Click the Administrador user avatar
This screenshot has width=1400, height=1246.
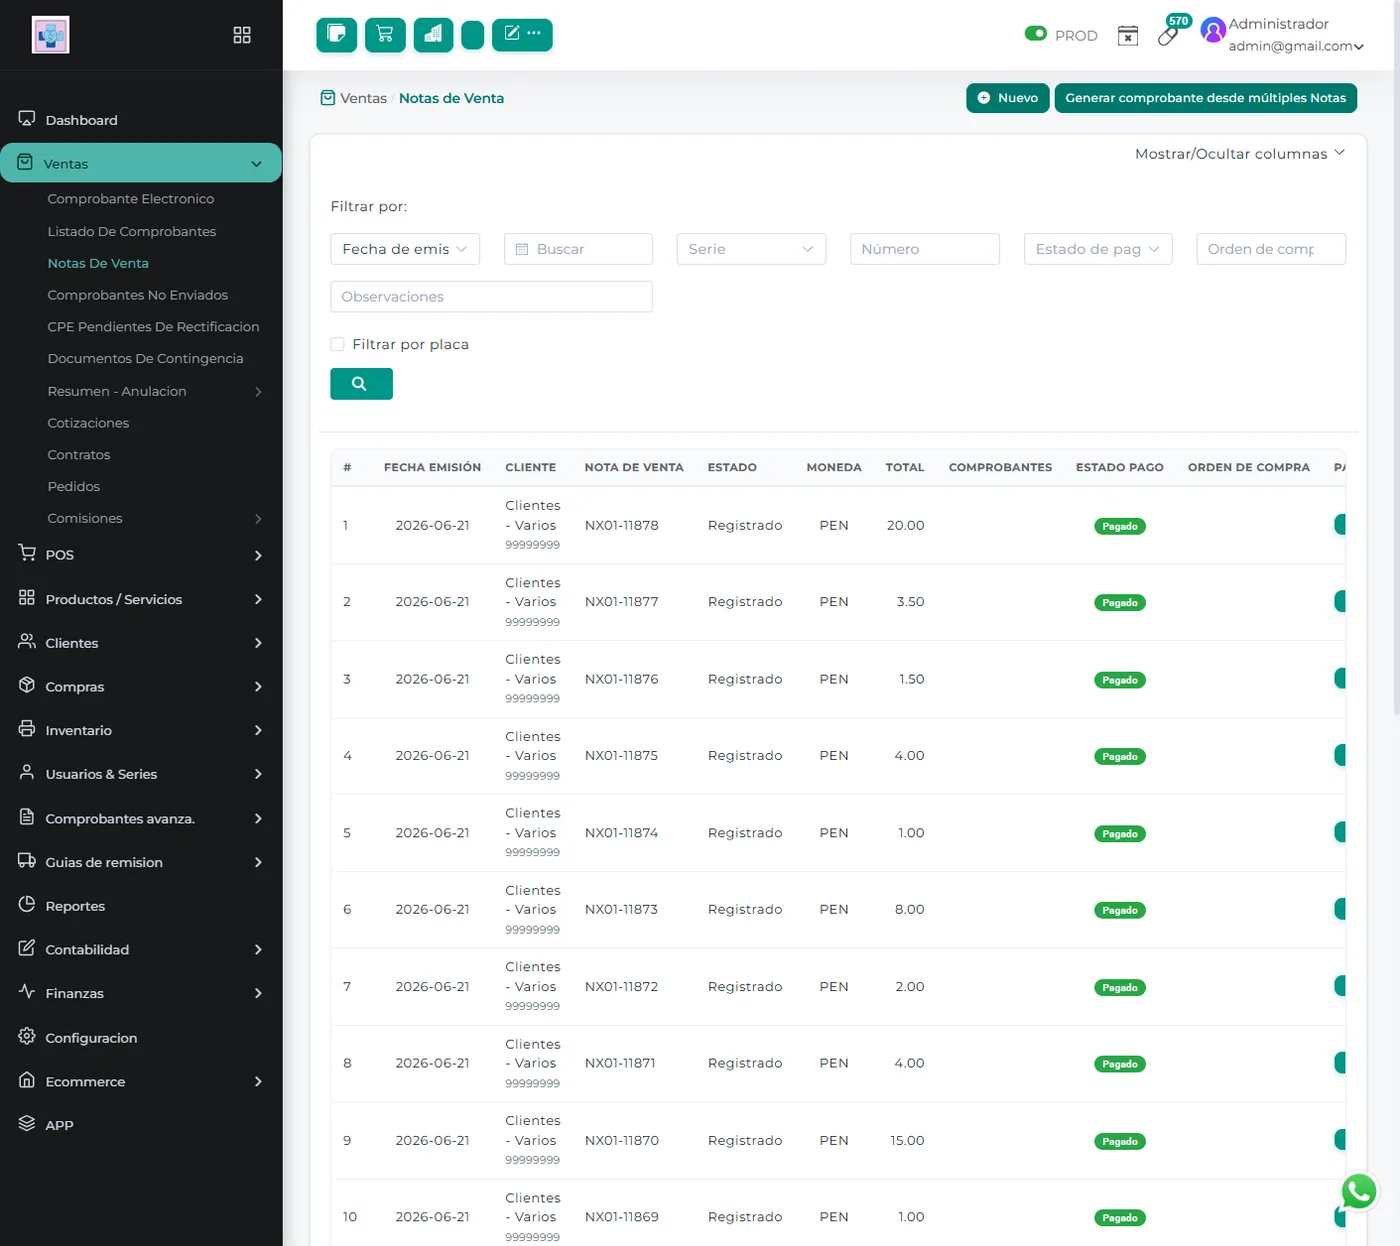(1213, 31)
